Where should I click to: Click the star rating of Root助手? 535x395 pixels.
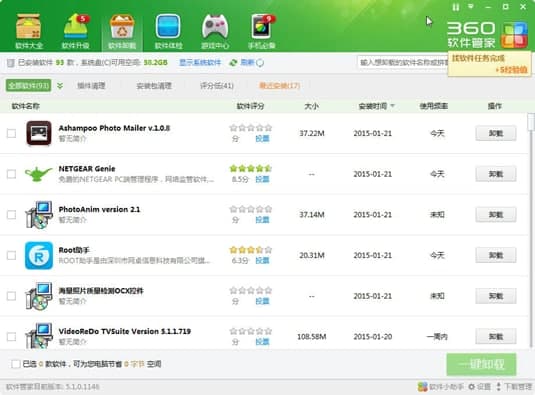point(251,250)
